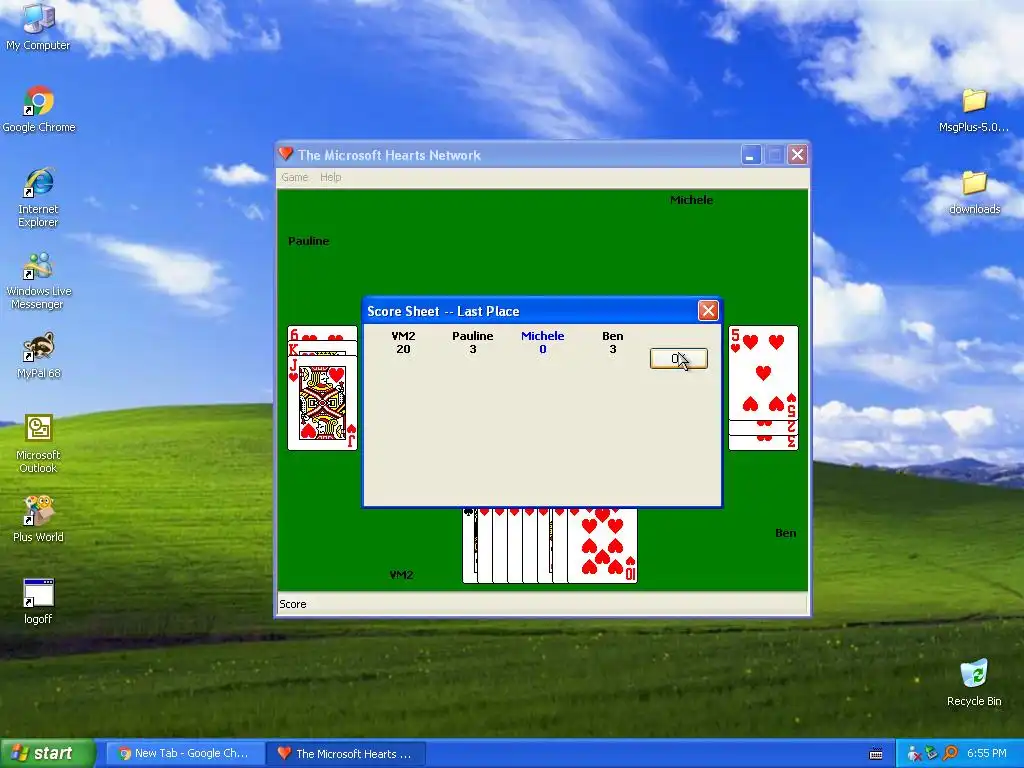Click the Ben player label on table

tap(786, 533)
